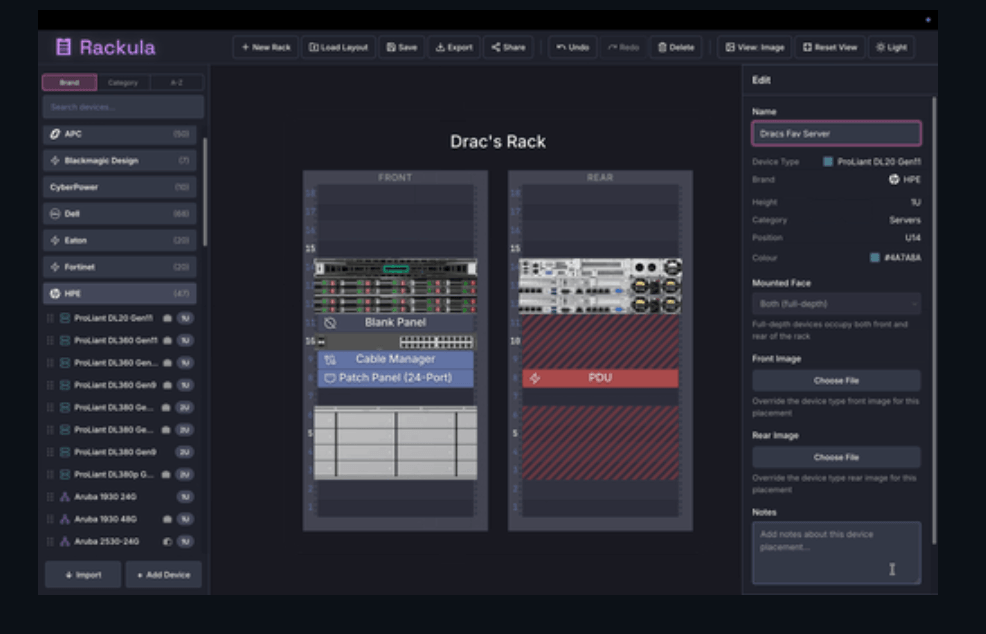Click the Edit panel scrollbar

pos(934,321)
